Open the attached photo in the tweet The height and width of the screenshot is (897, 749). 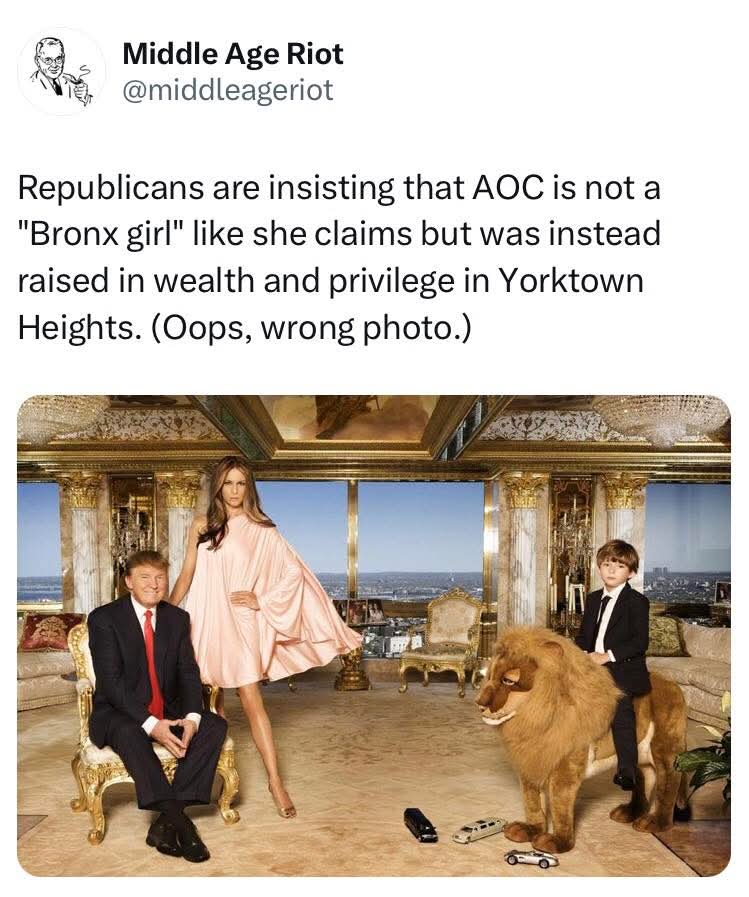pyautogui.click(x=374, y=636)
